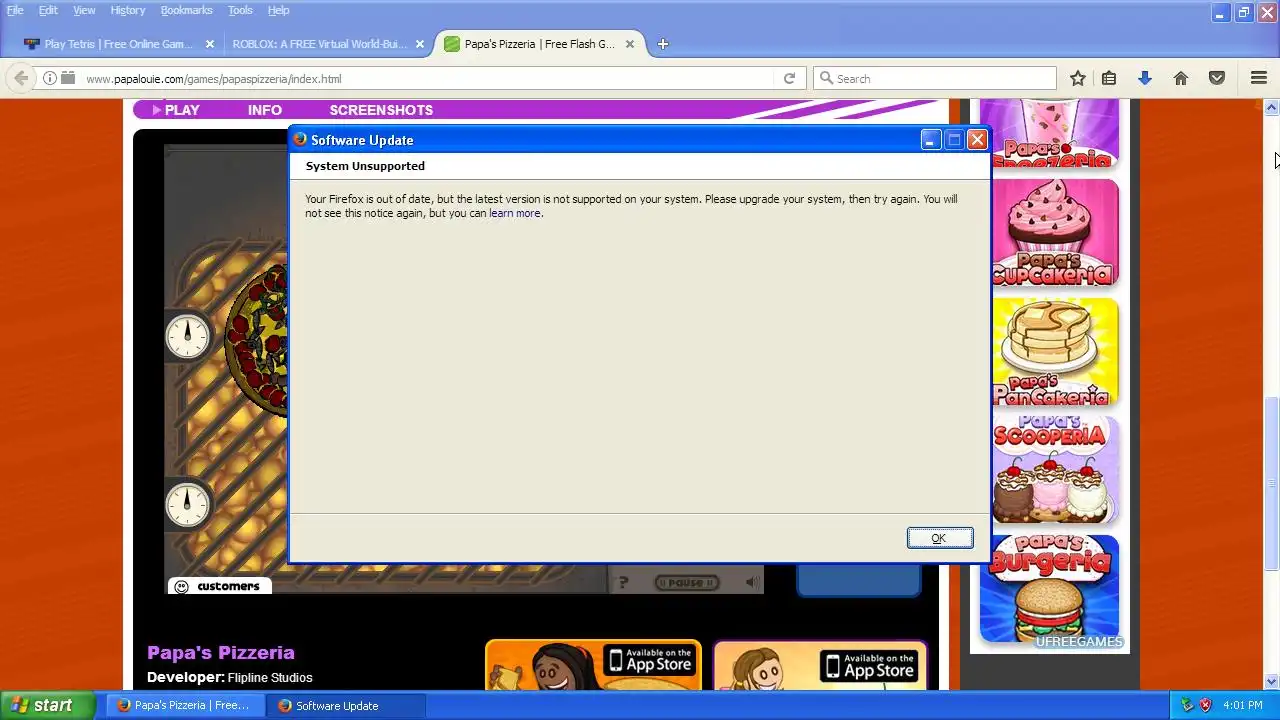
Task: Click the game help question mark
Action: 622,582
